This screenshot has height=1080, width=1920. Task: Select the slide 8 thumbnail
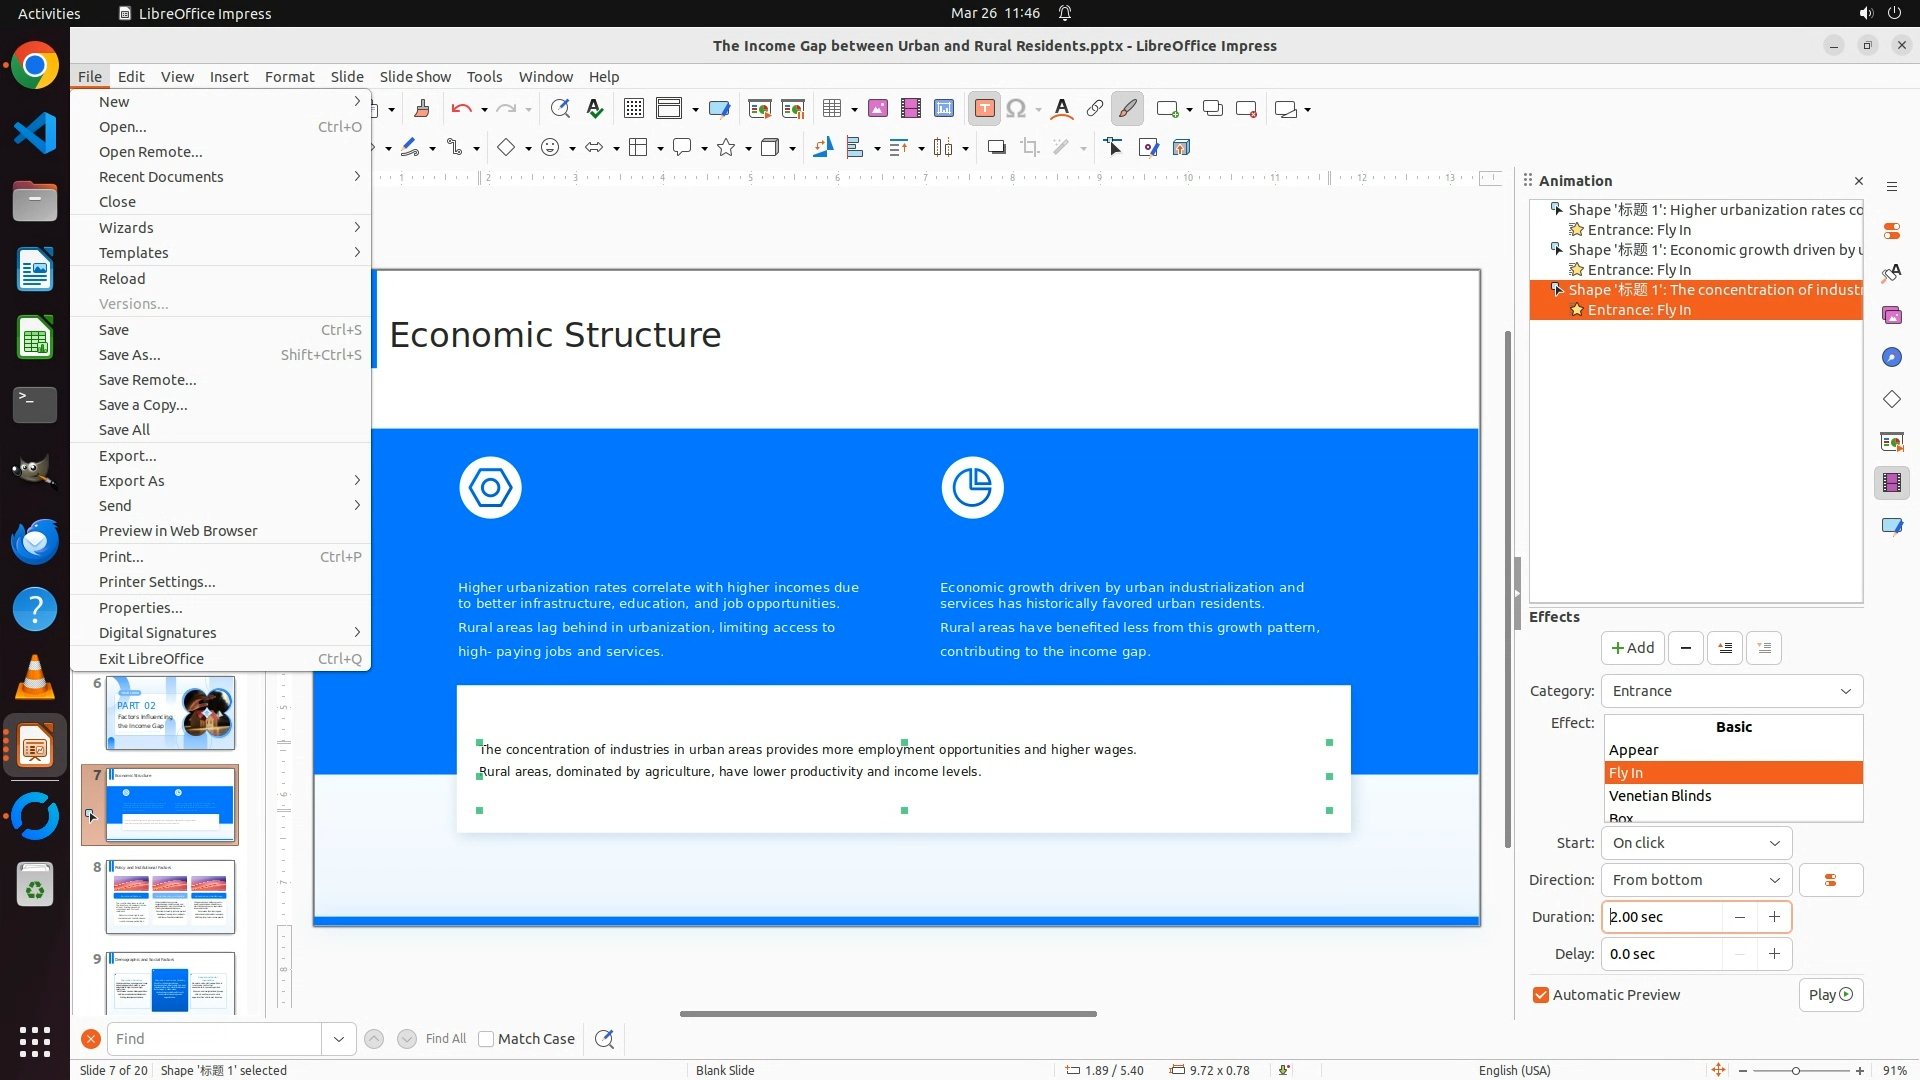pos(170,896)
